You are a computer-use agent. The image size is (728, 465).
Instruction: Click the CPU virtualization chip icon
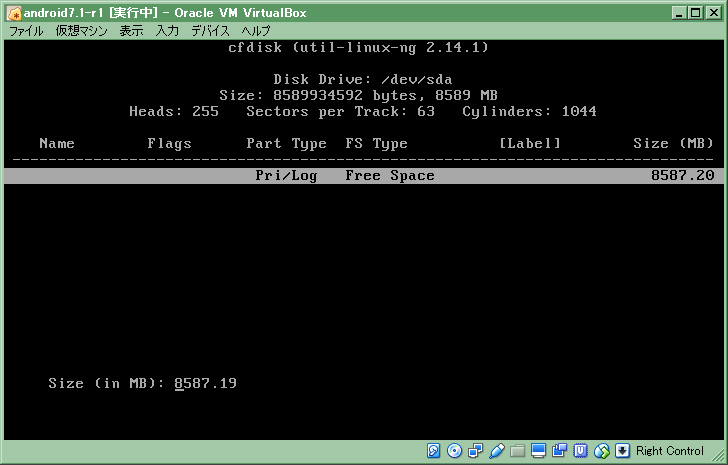click(580, 451)
